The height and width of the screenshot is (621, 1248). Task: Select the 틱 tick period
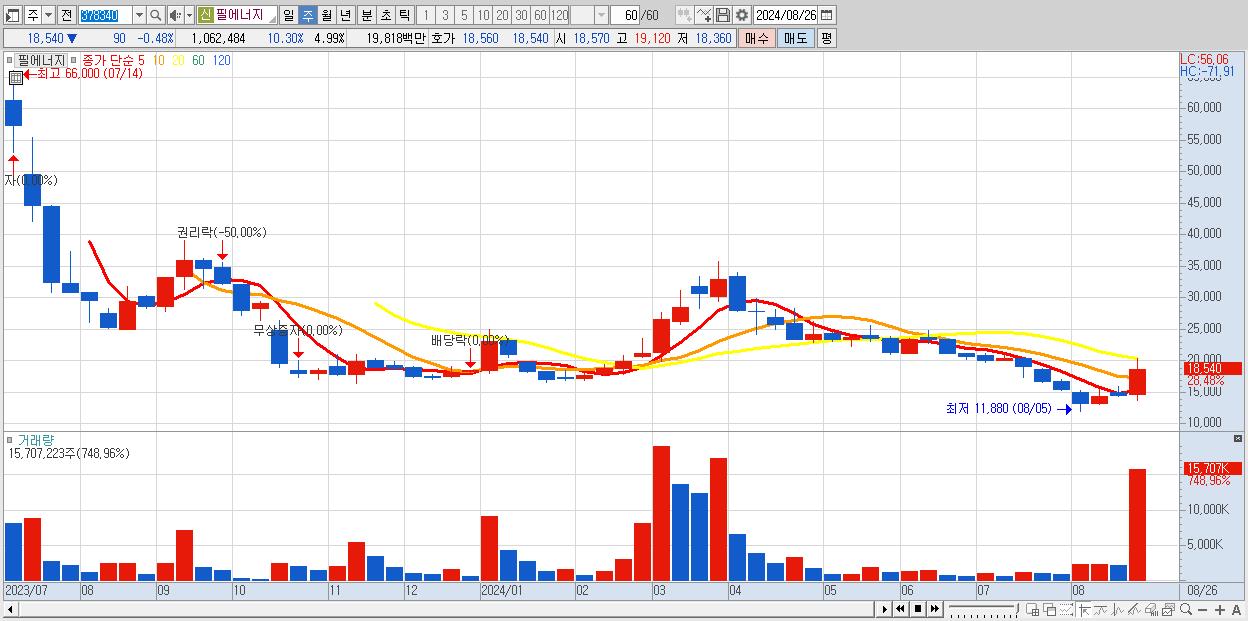404,15
